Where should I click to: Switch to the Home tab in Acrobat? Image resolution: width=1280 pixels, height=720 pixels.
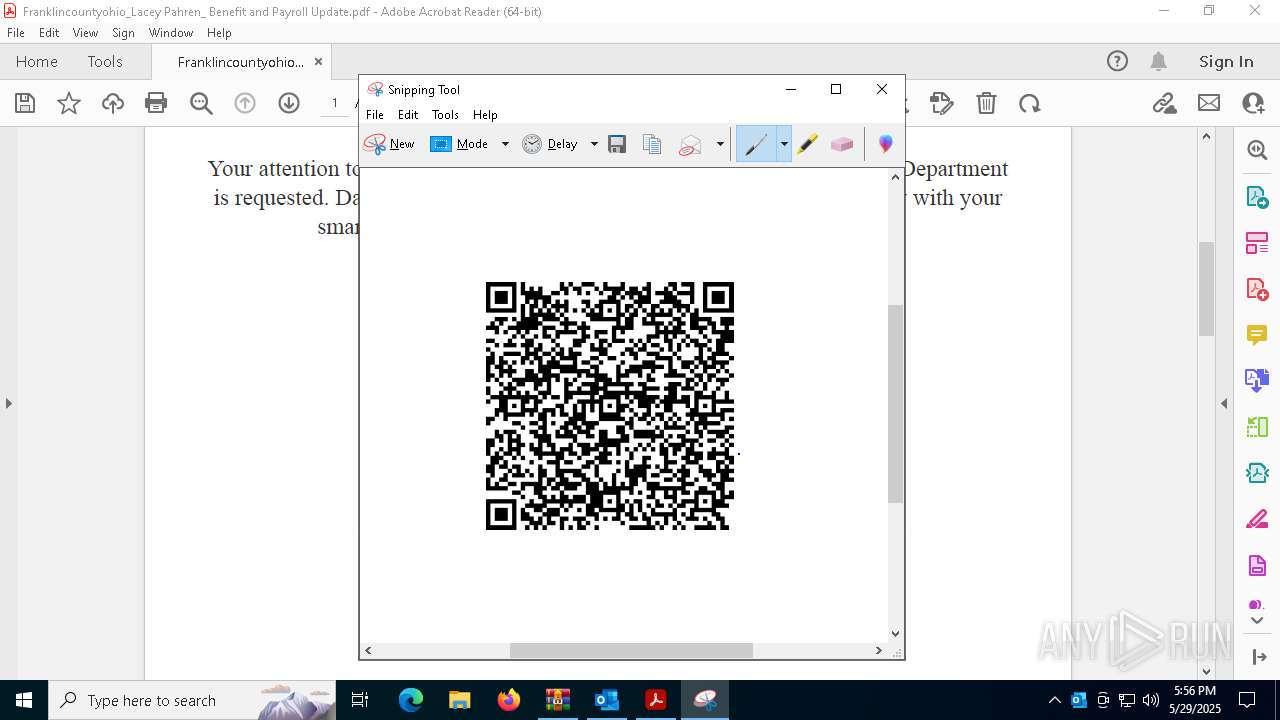(37, 62)
